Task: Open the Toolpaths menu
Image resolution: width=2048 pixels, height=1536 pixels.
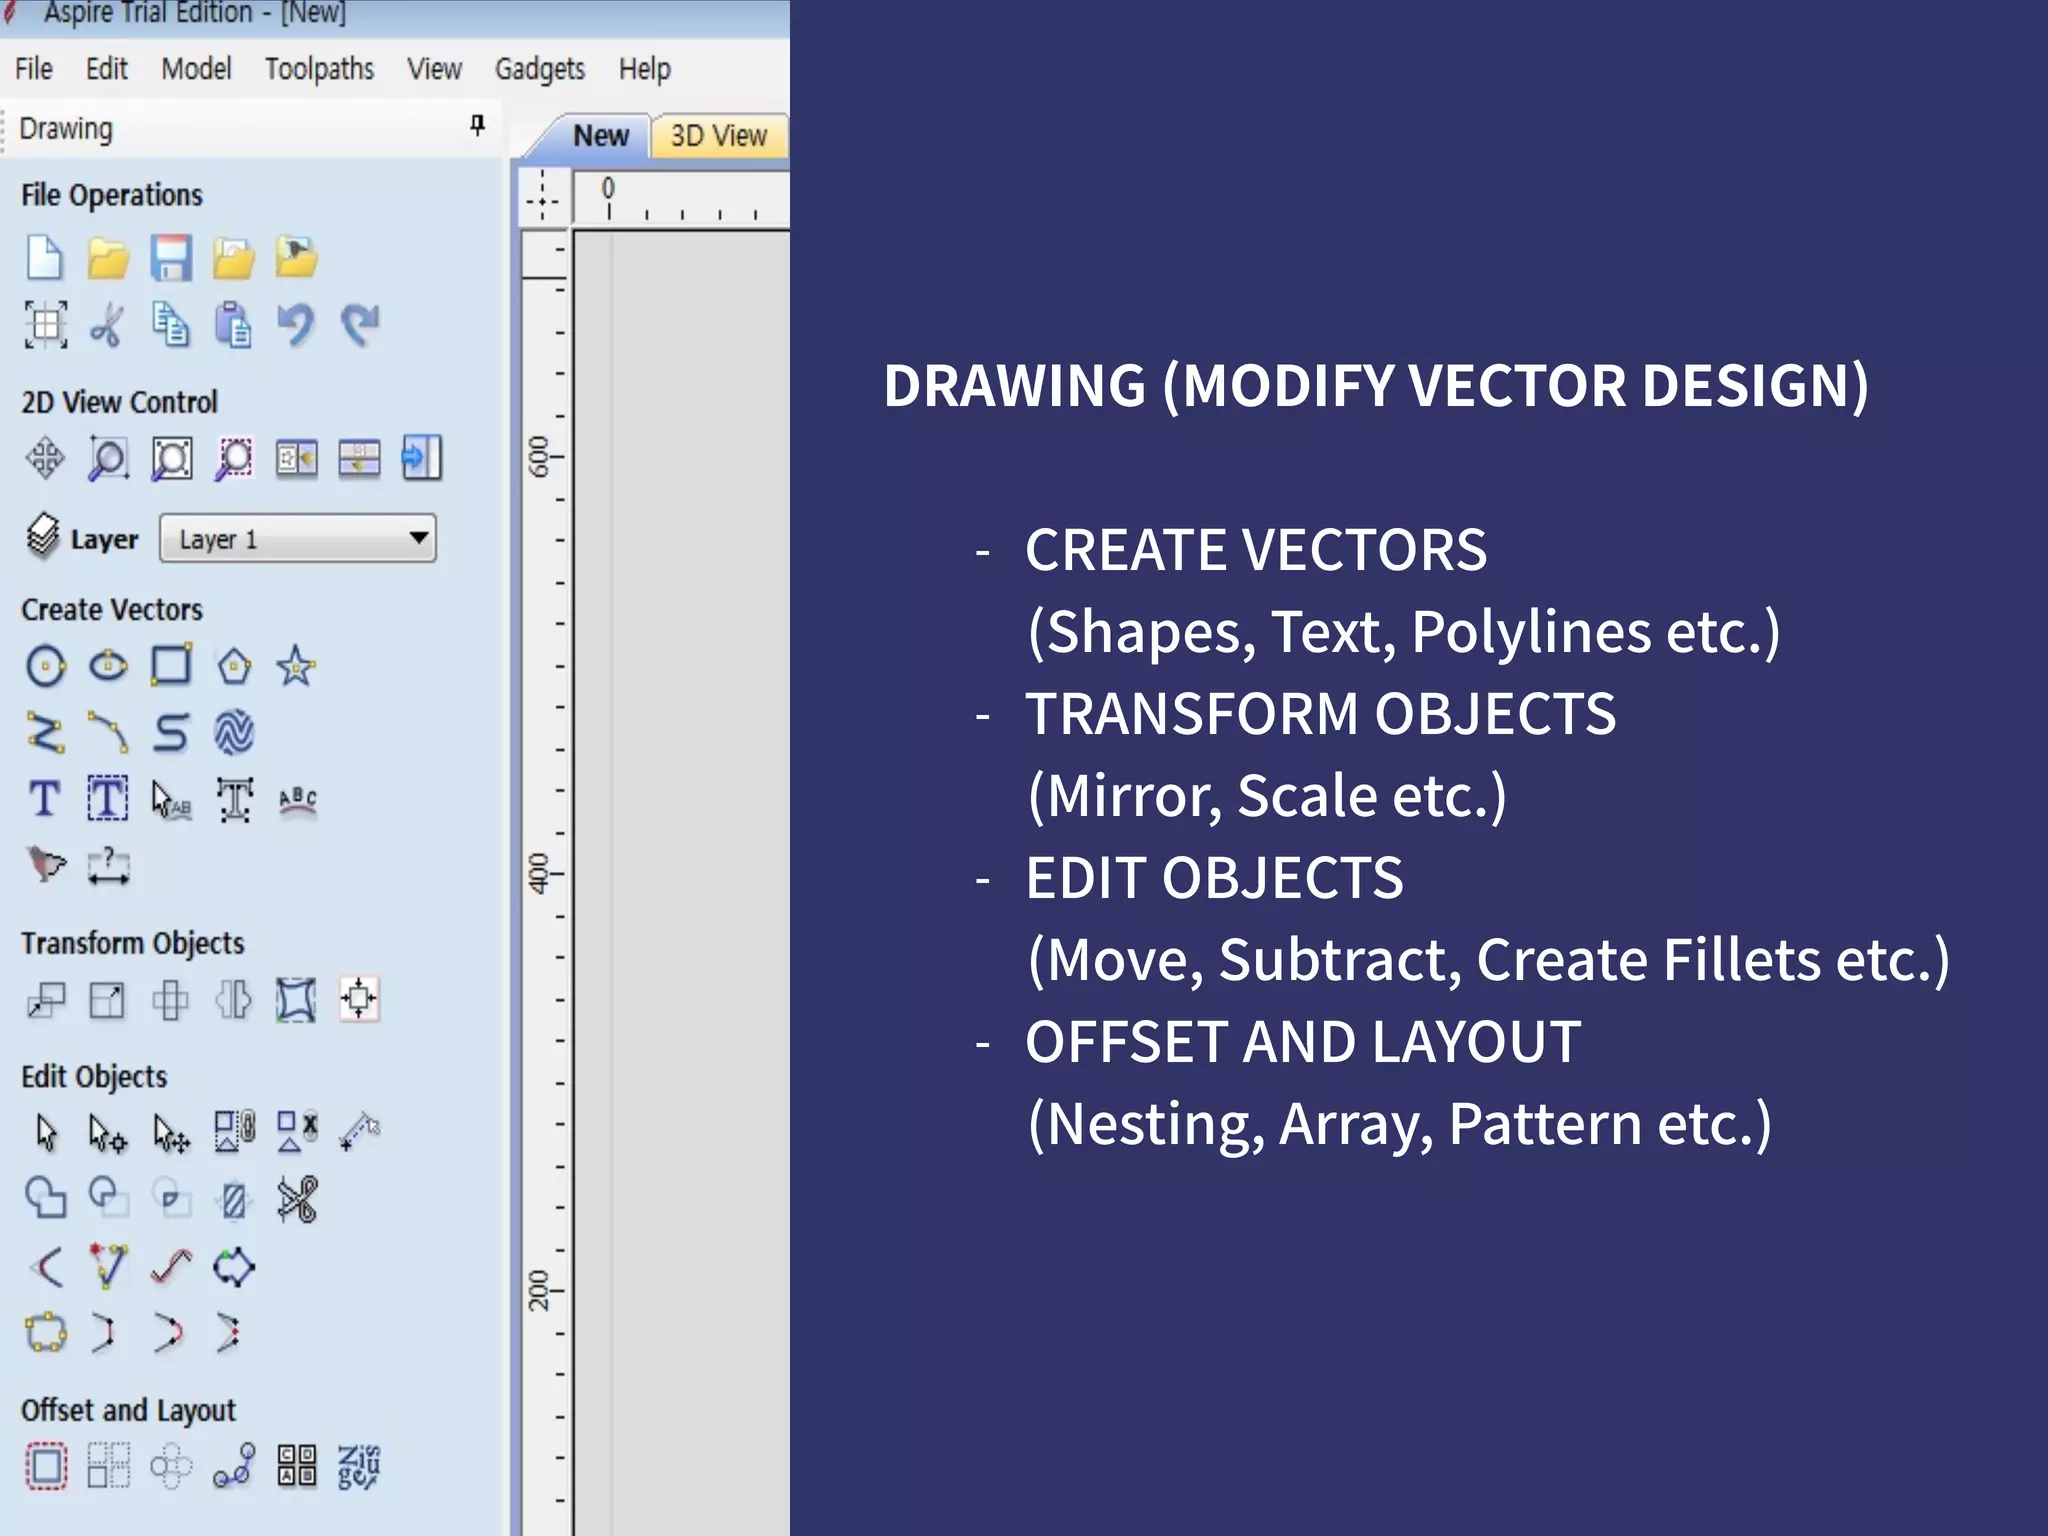Action: tap(319, 69)
